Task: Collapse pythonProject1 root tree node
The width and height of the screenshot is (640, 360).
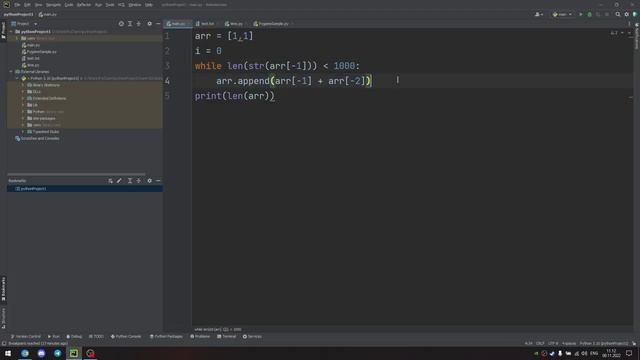Action: pyautogui.click(x=11, y=31)
